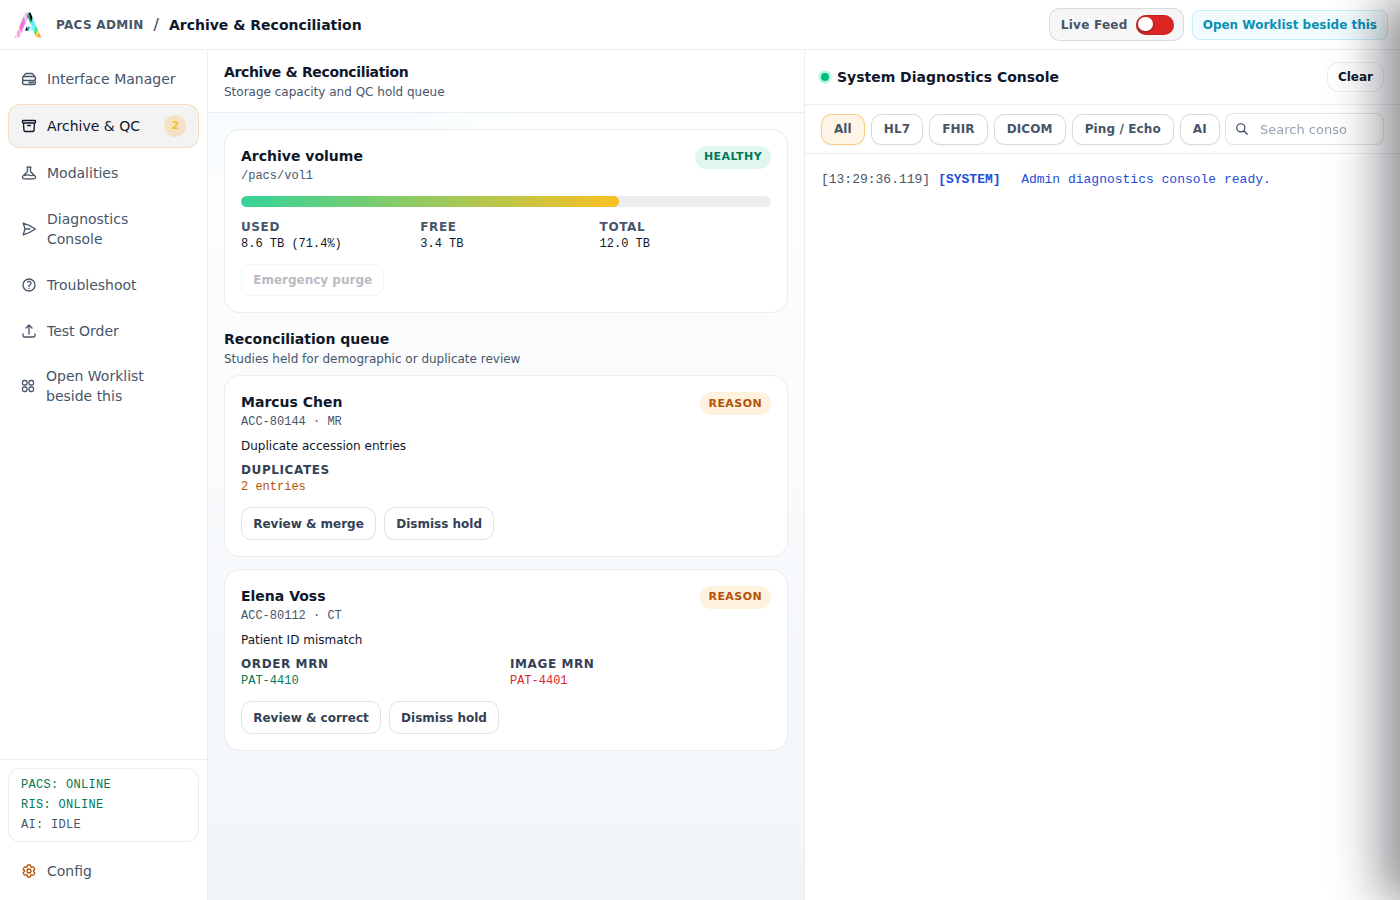
Task: Click the Config gear icon
Action: coord(29,871)
